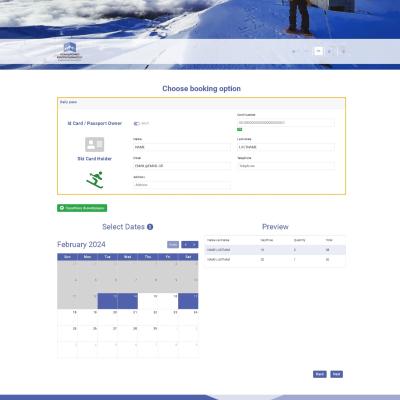Select February 20 on the calendar
400x400 pixels.
[108, 317]
